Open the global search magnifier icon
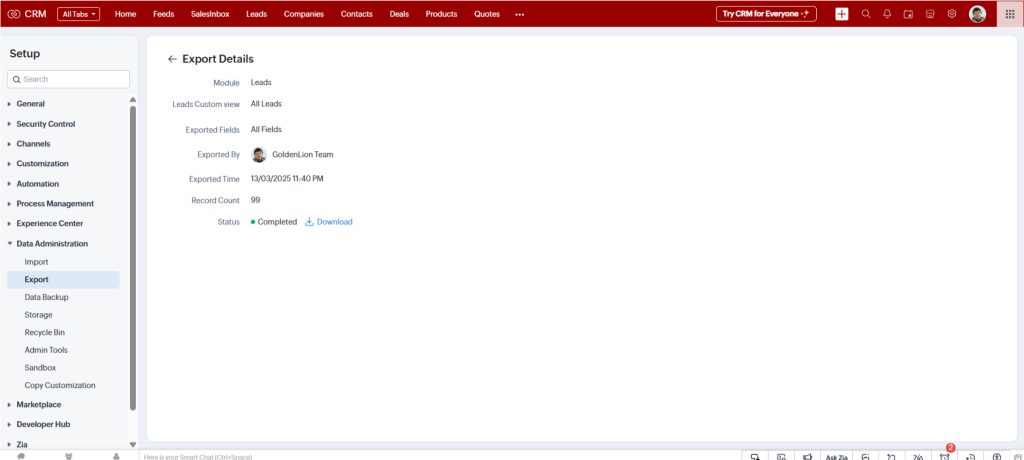The image size is (1024, 460). (866, 14)
